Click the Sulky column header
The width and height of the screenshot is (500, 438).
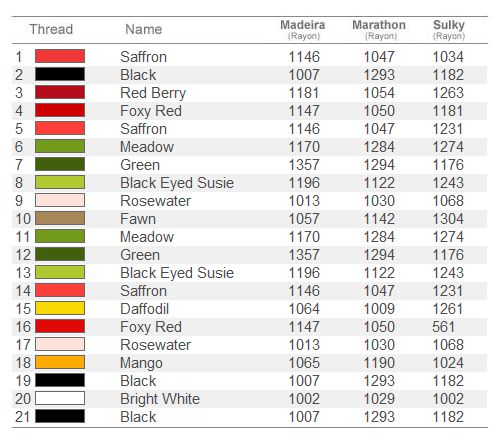coord(449,30)
